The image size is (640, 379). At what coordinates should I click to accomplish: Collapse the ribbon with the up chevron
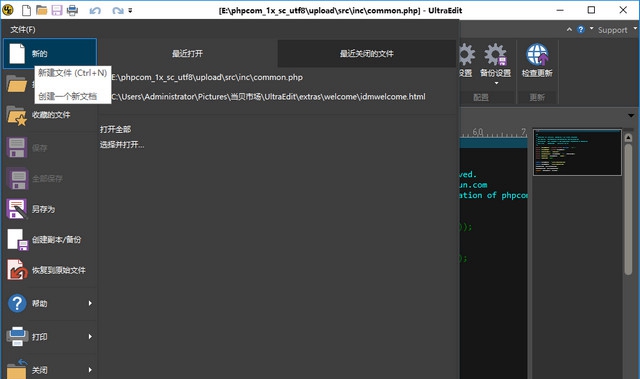569,29
